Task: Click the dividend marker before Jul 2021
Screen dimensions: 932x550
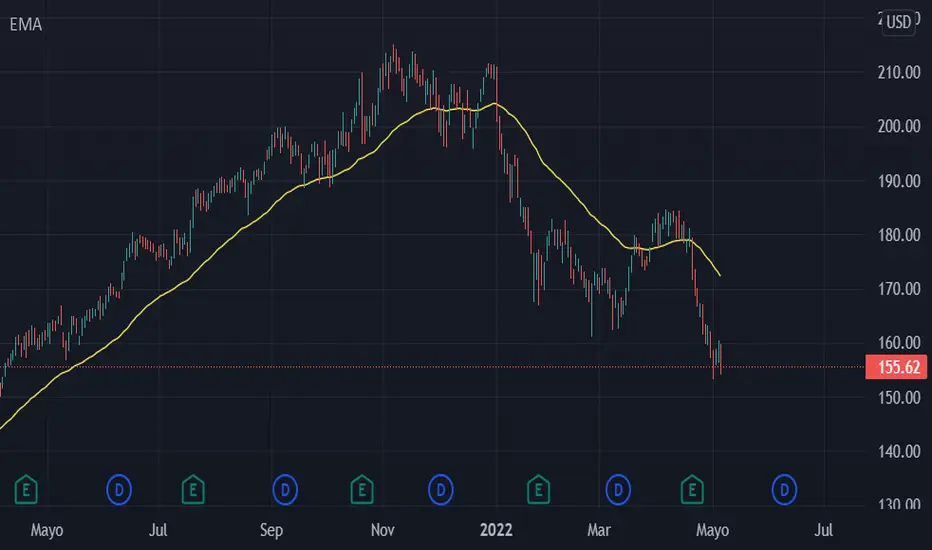Action: click(x=119, y=490)
